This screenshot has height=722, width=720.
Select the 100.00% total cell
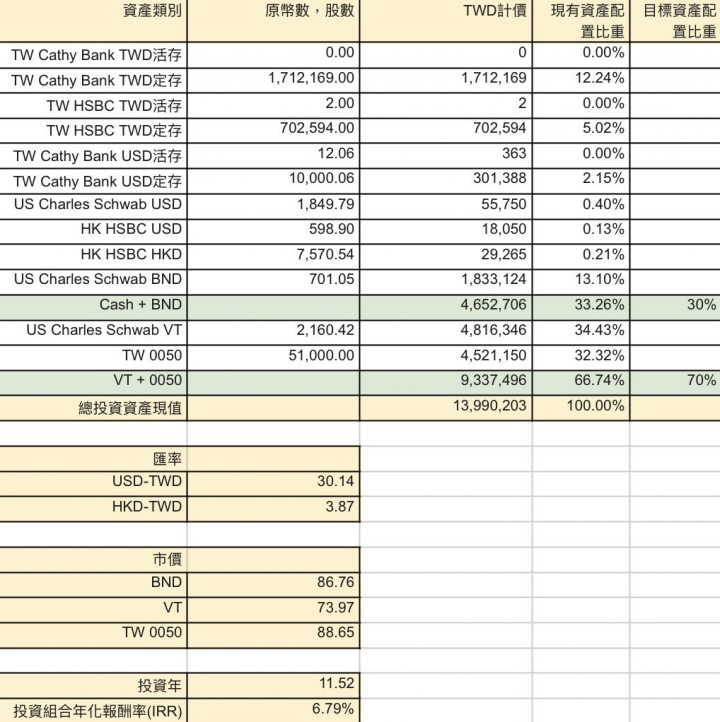click(x=581, y=408)
